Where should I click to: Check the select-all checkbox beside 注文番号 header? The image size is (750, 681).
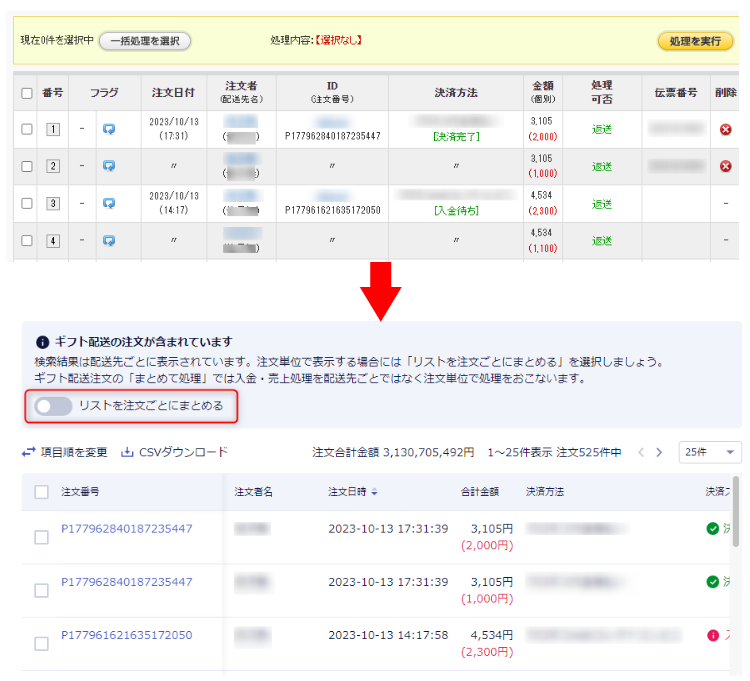(x=41, y=492)
